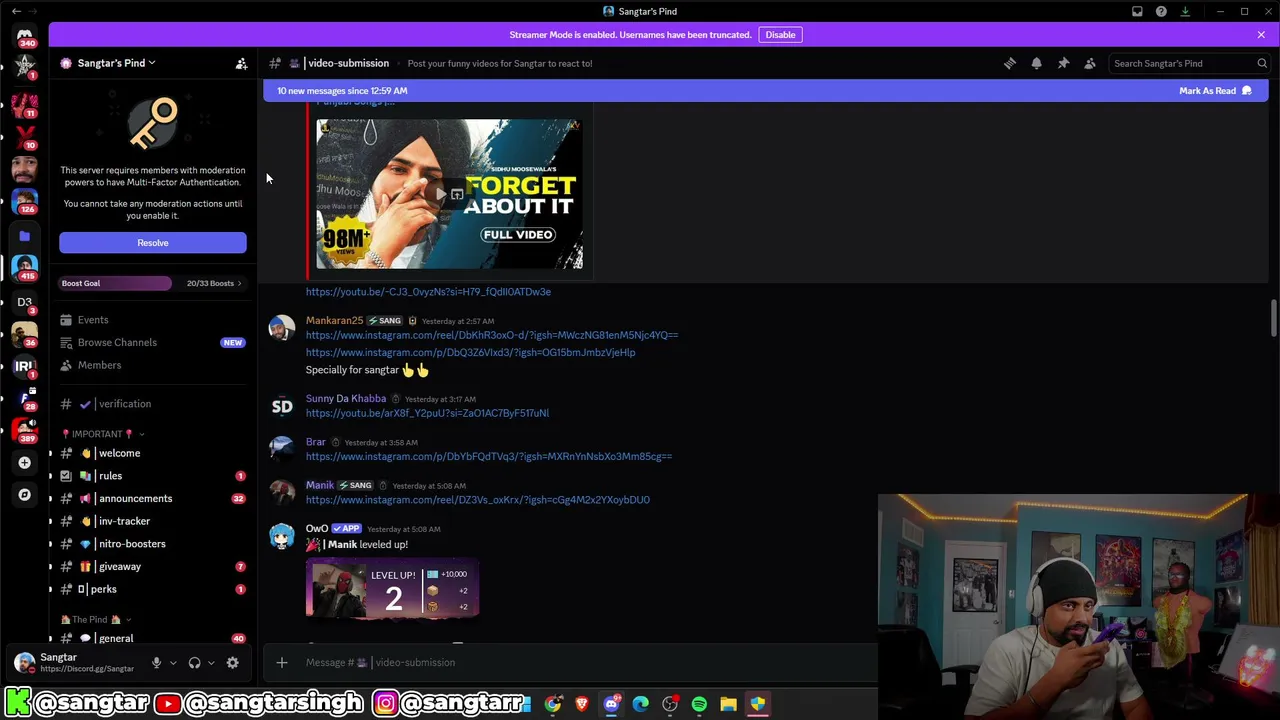Select the welcome channel

tap(152, 453)
